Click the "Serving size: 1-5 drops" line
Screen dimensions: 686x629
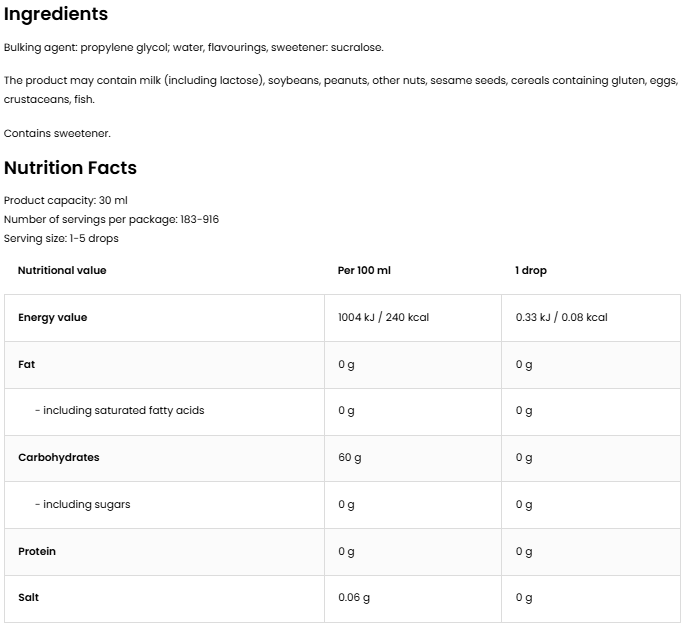pos(61,238)
